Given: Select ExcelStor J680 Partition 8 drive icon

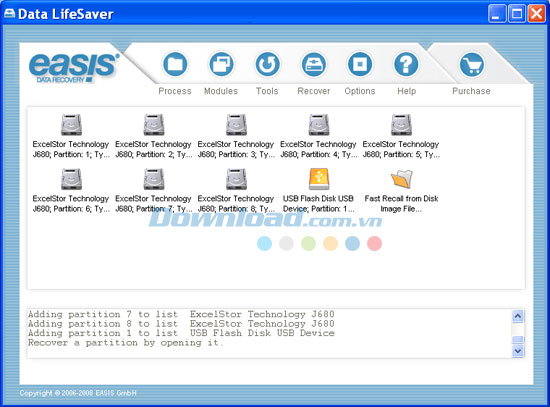Looking at the screenshot, I should pos(236,179).
